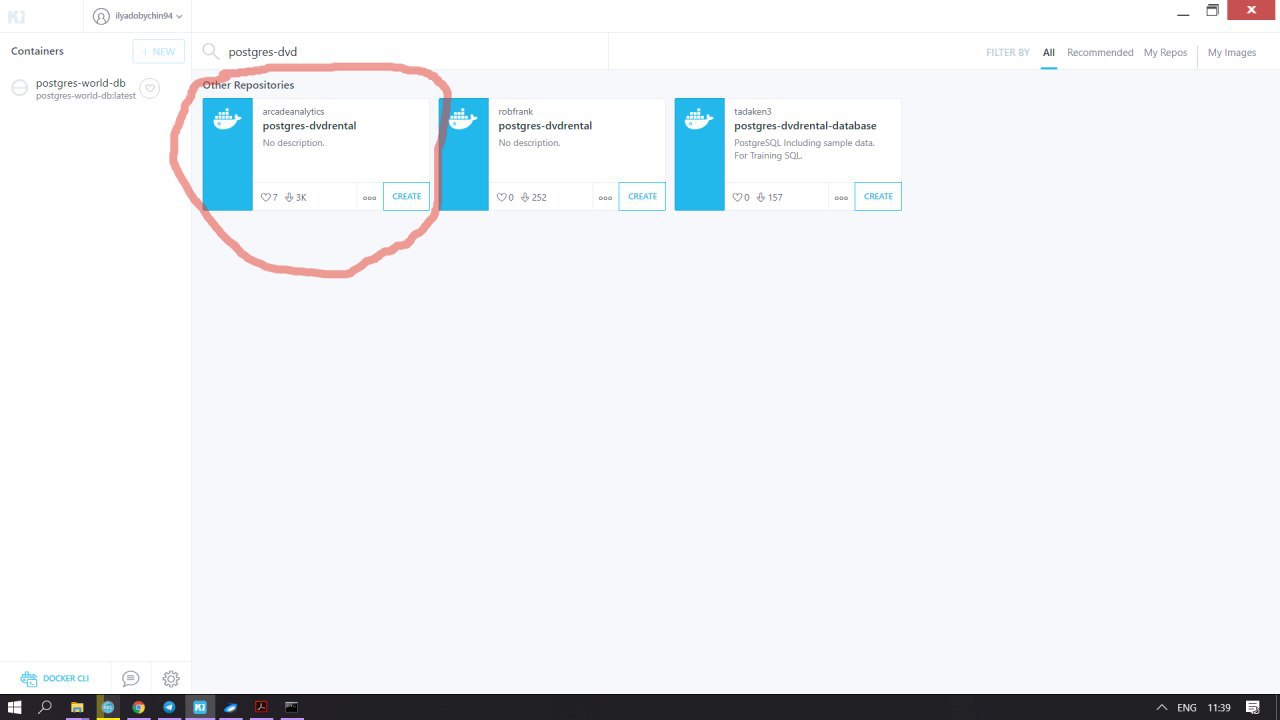Create container from arcadeanalytics postgres-dvdrental
1280x720 pixels.
tap(406, 196)
